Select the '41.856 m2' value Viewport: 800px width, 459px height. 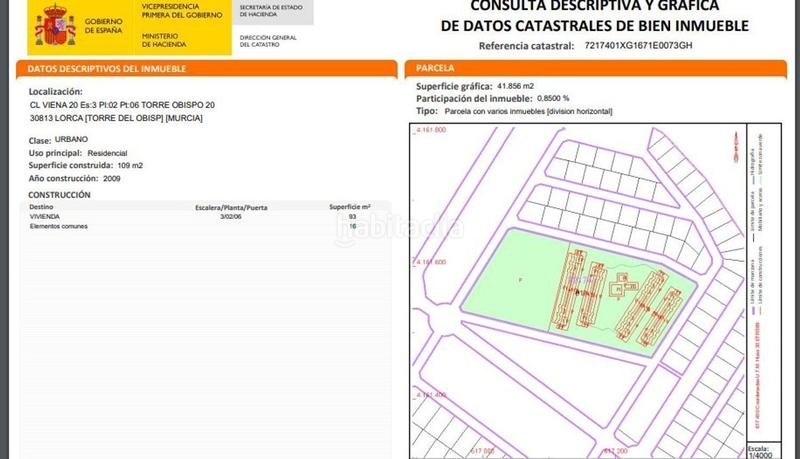[x=515, y=86]
